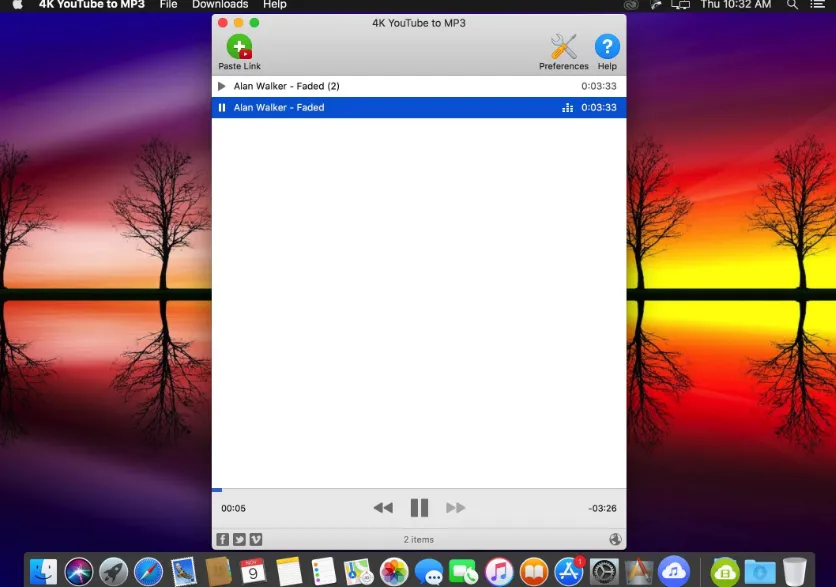Click the fast forward button in the player
Image resolution: width=836 pixels, height=587 pixels.
coord(455,508)
